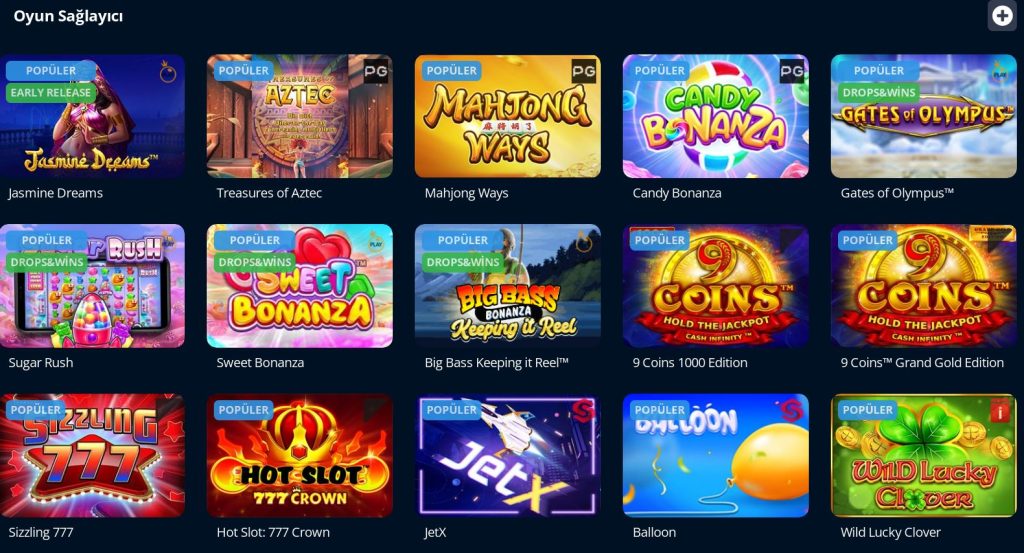The height and width of the screenshot is (553, 1024).
Task: Click the Popüler badge on Mahjong Ways
Action: click(451, 71)
